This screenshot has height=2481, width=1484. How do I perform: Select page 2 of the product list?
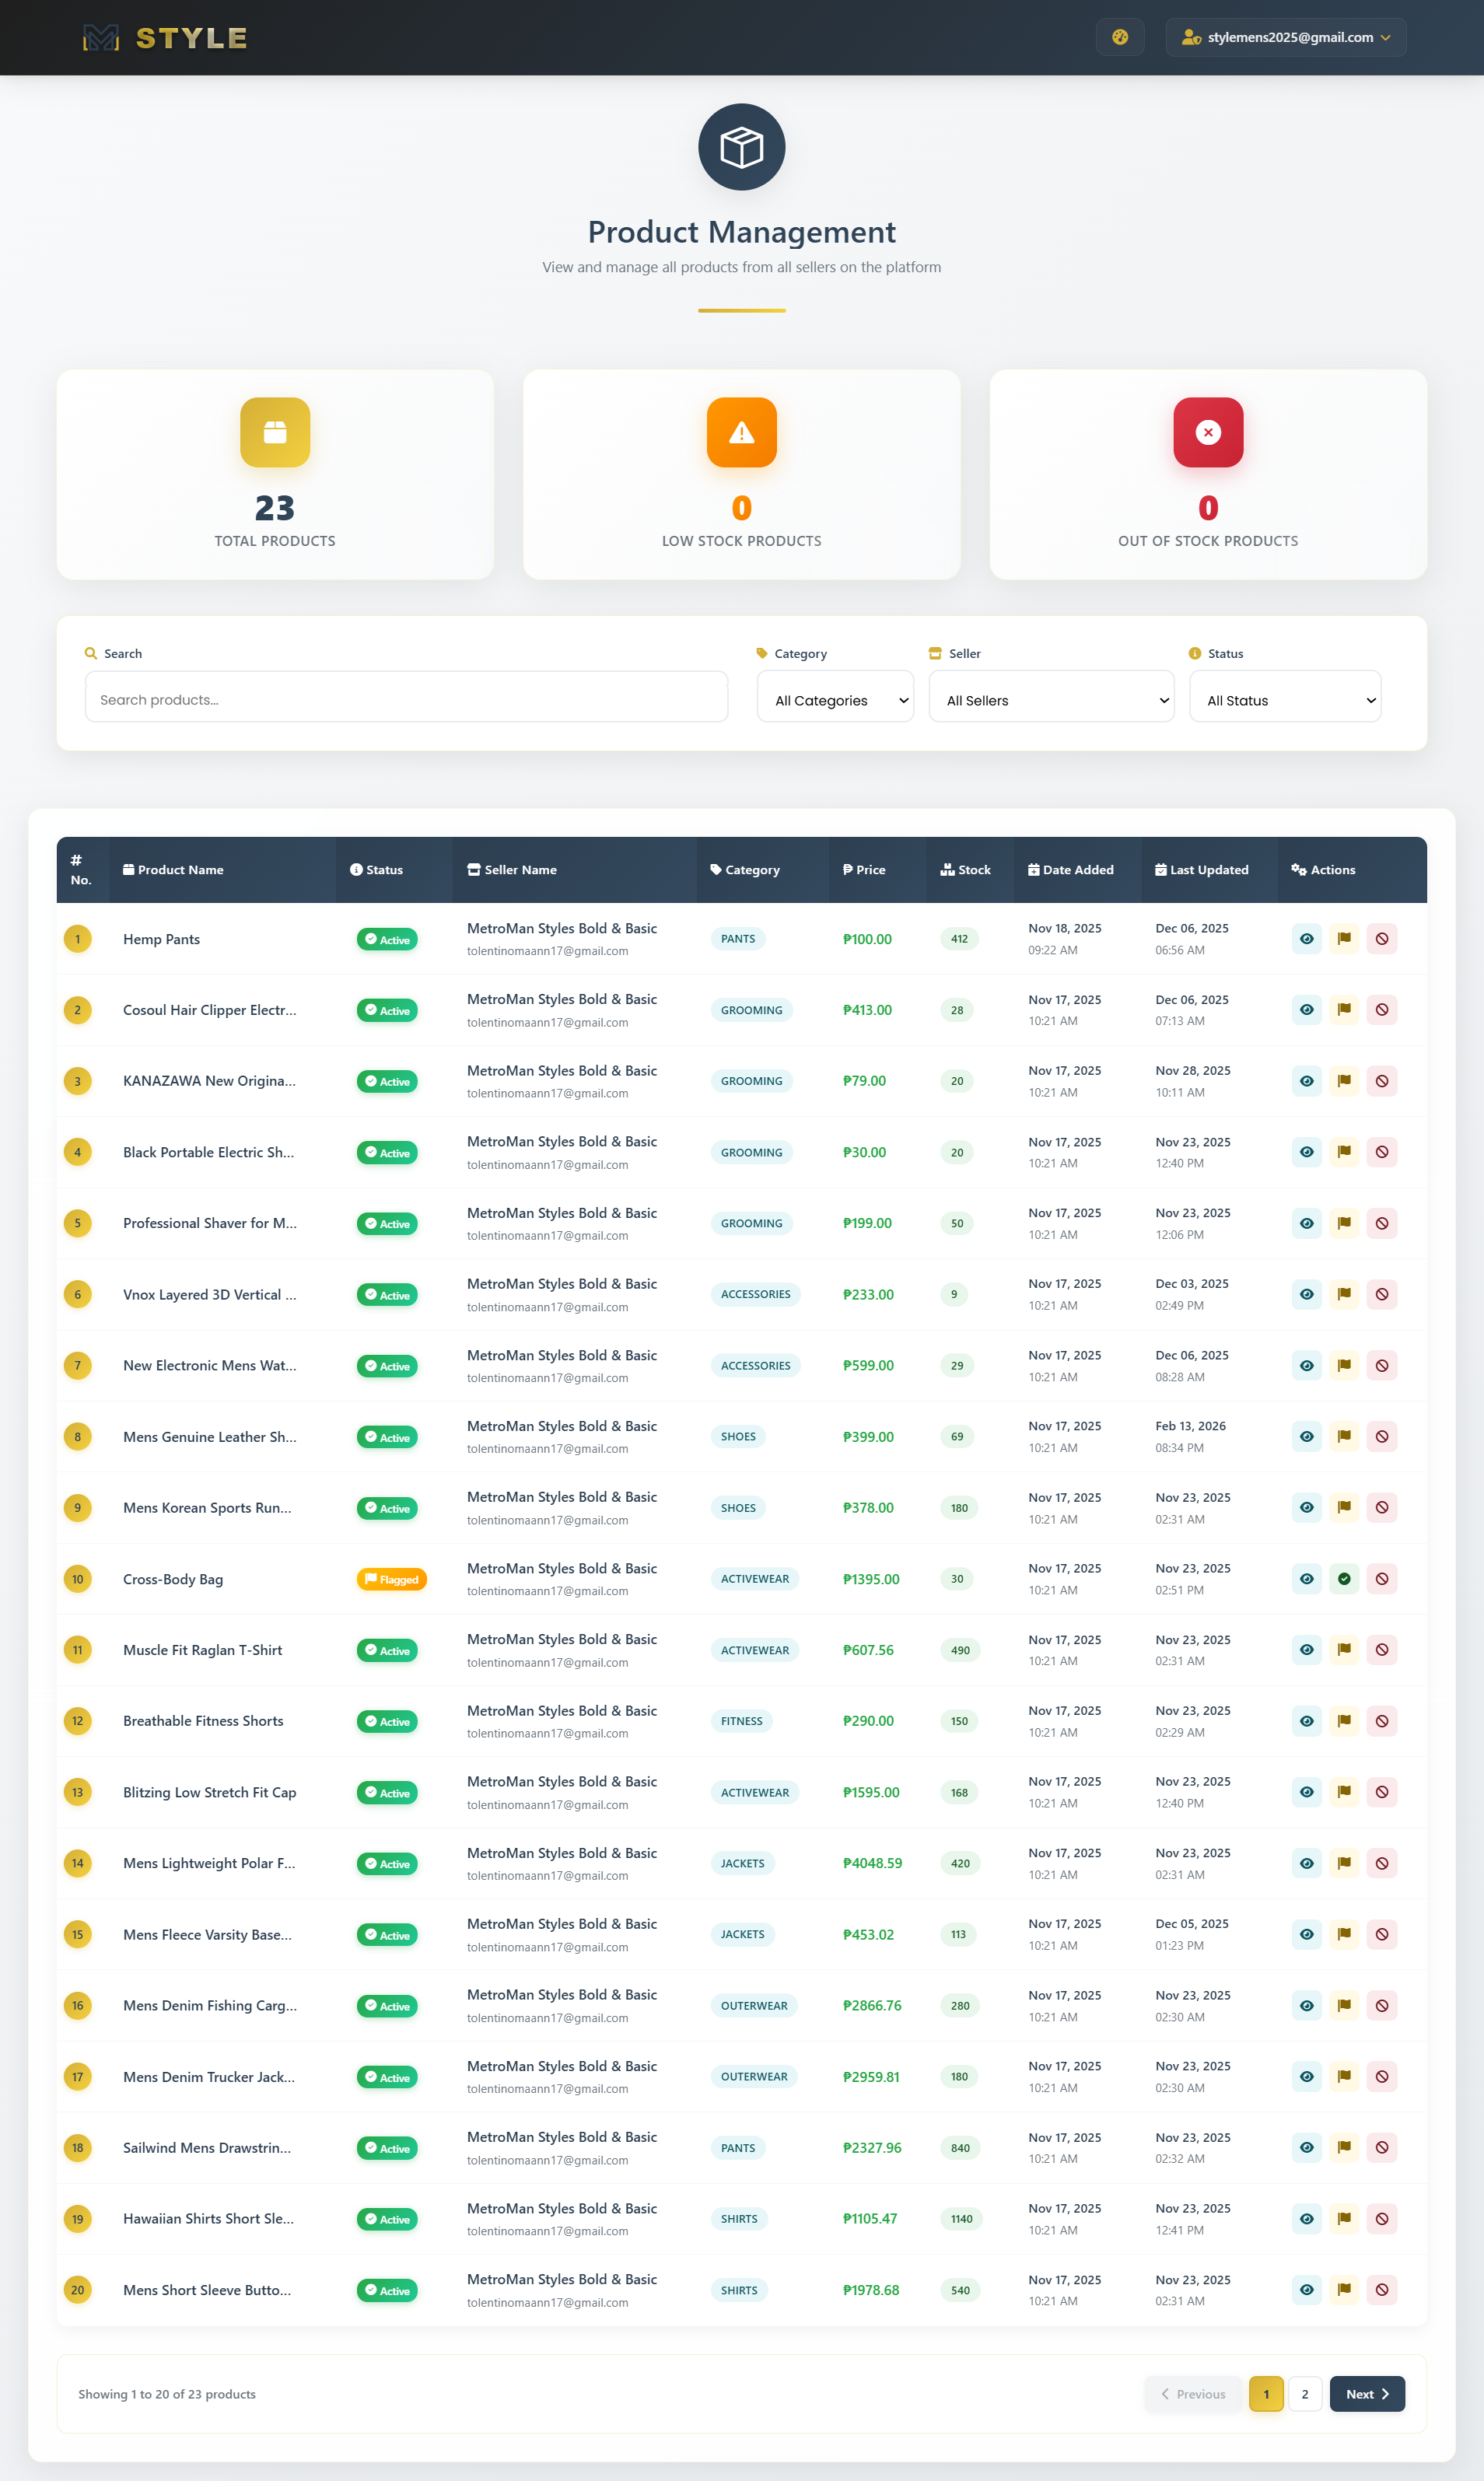[1304, 2394]
